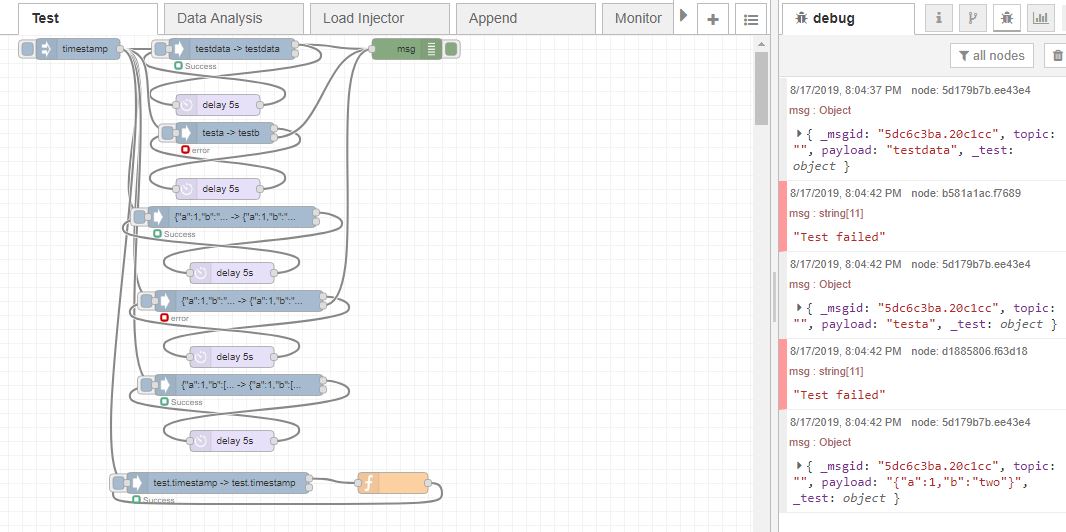Select the first delay 5s node

(219, 105)
